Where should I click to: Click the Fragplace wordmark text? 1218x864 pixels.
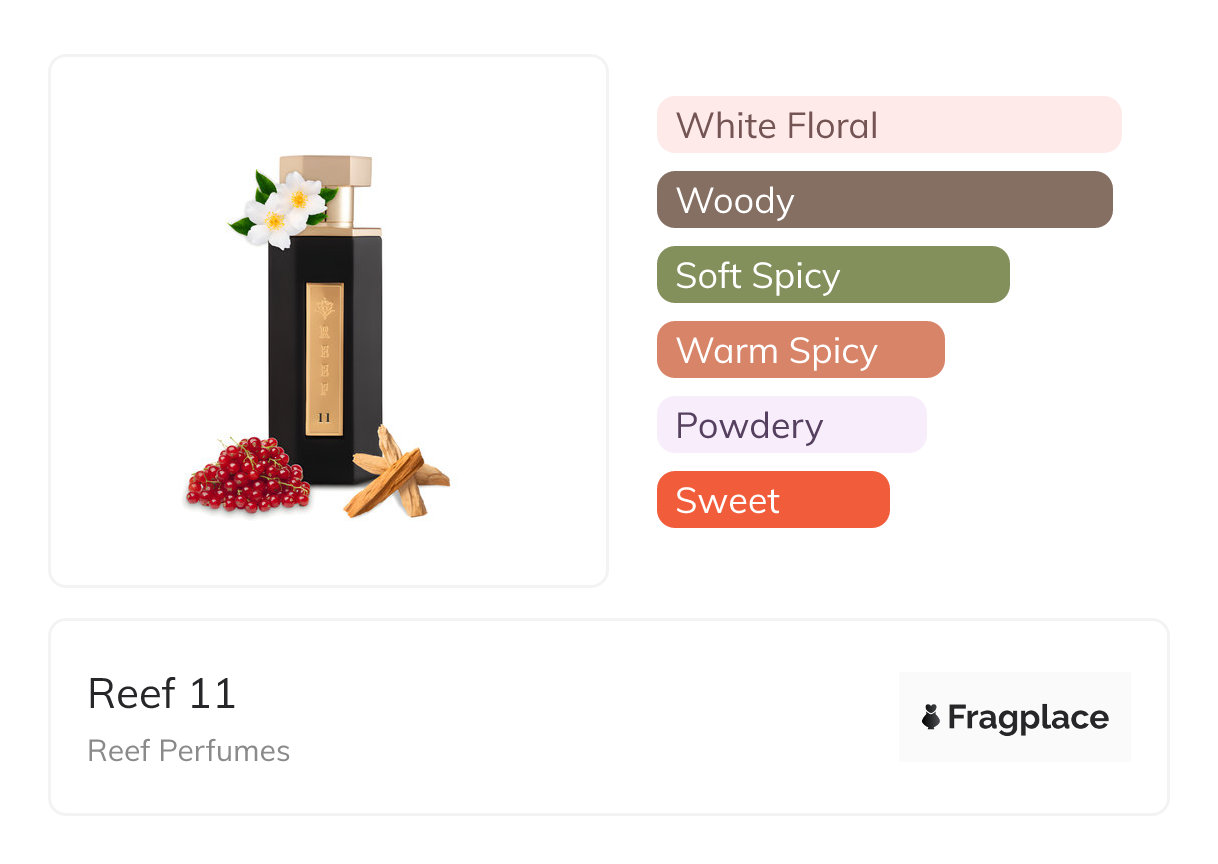click(1027, 717)
